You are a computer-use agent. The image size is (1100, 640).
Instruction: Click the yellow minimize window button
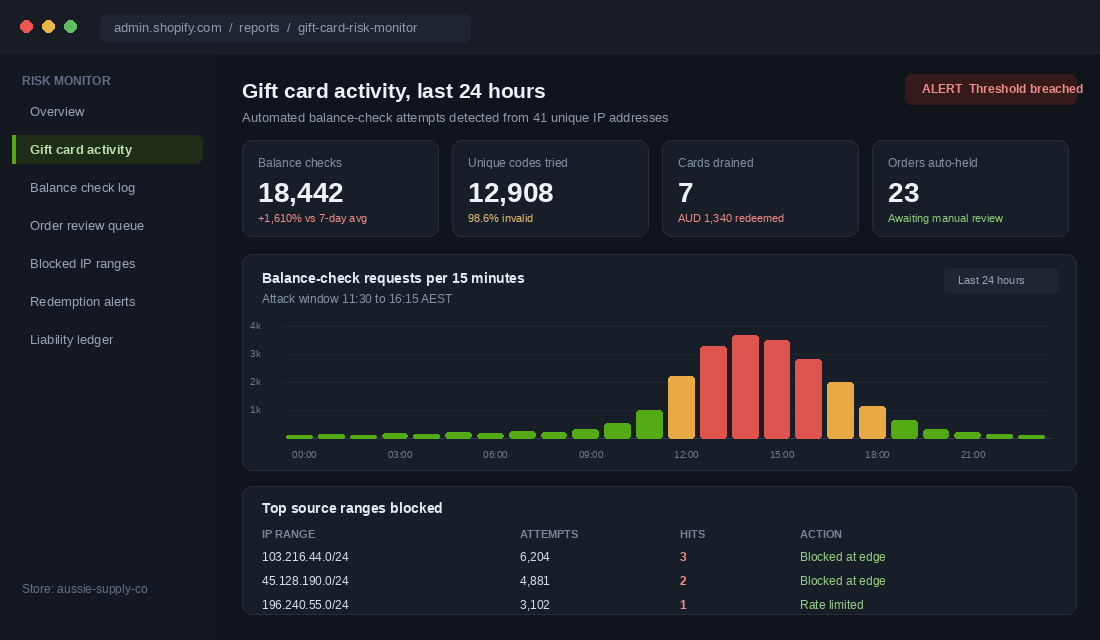pos(48,27)
